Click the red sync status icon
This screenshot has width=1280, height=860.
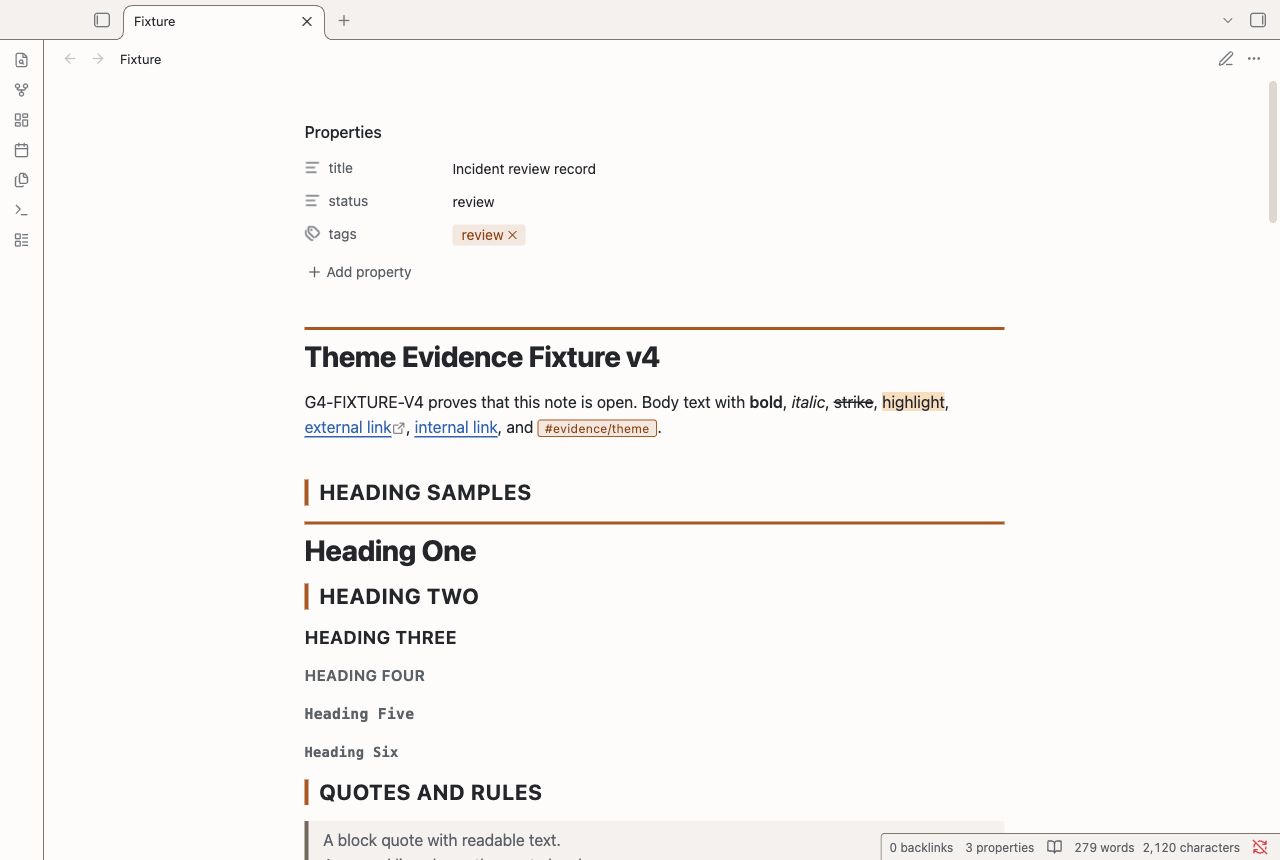tap(1260, 847)
